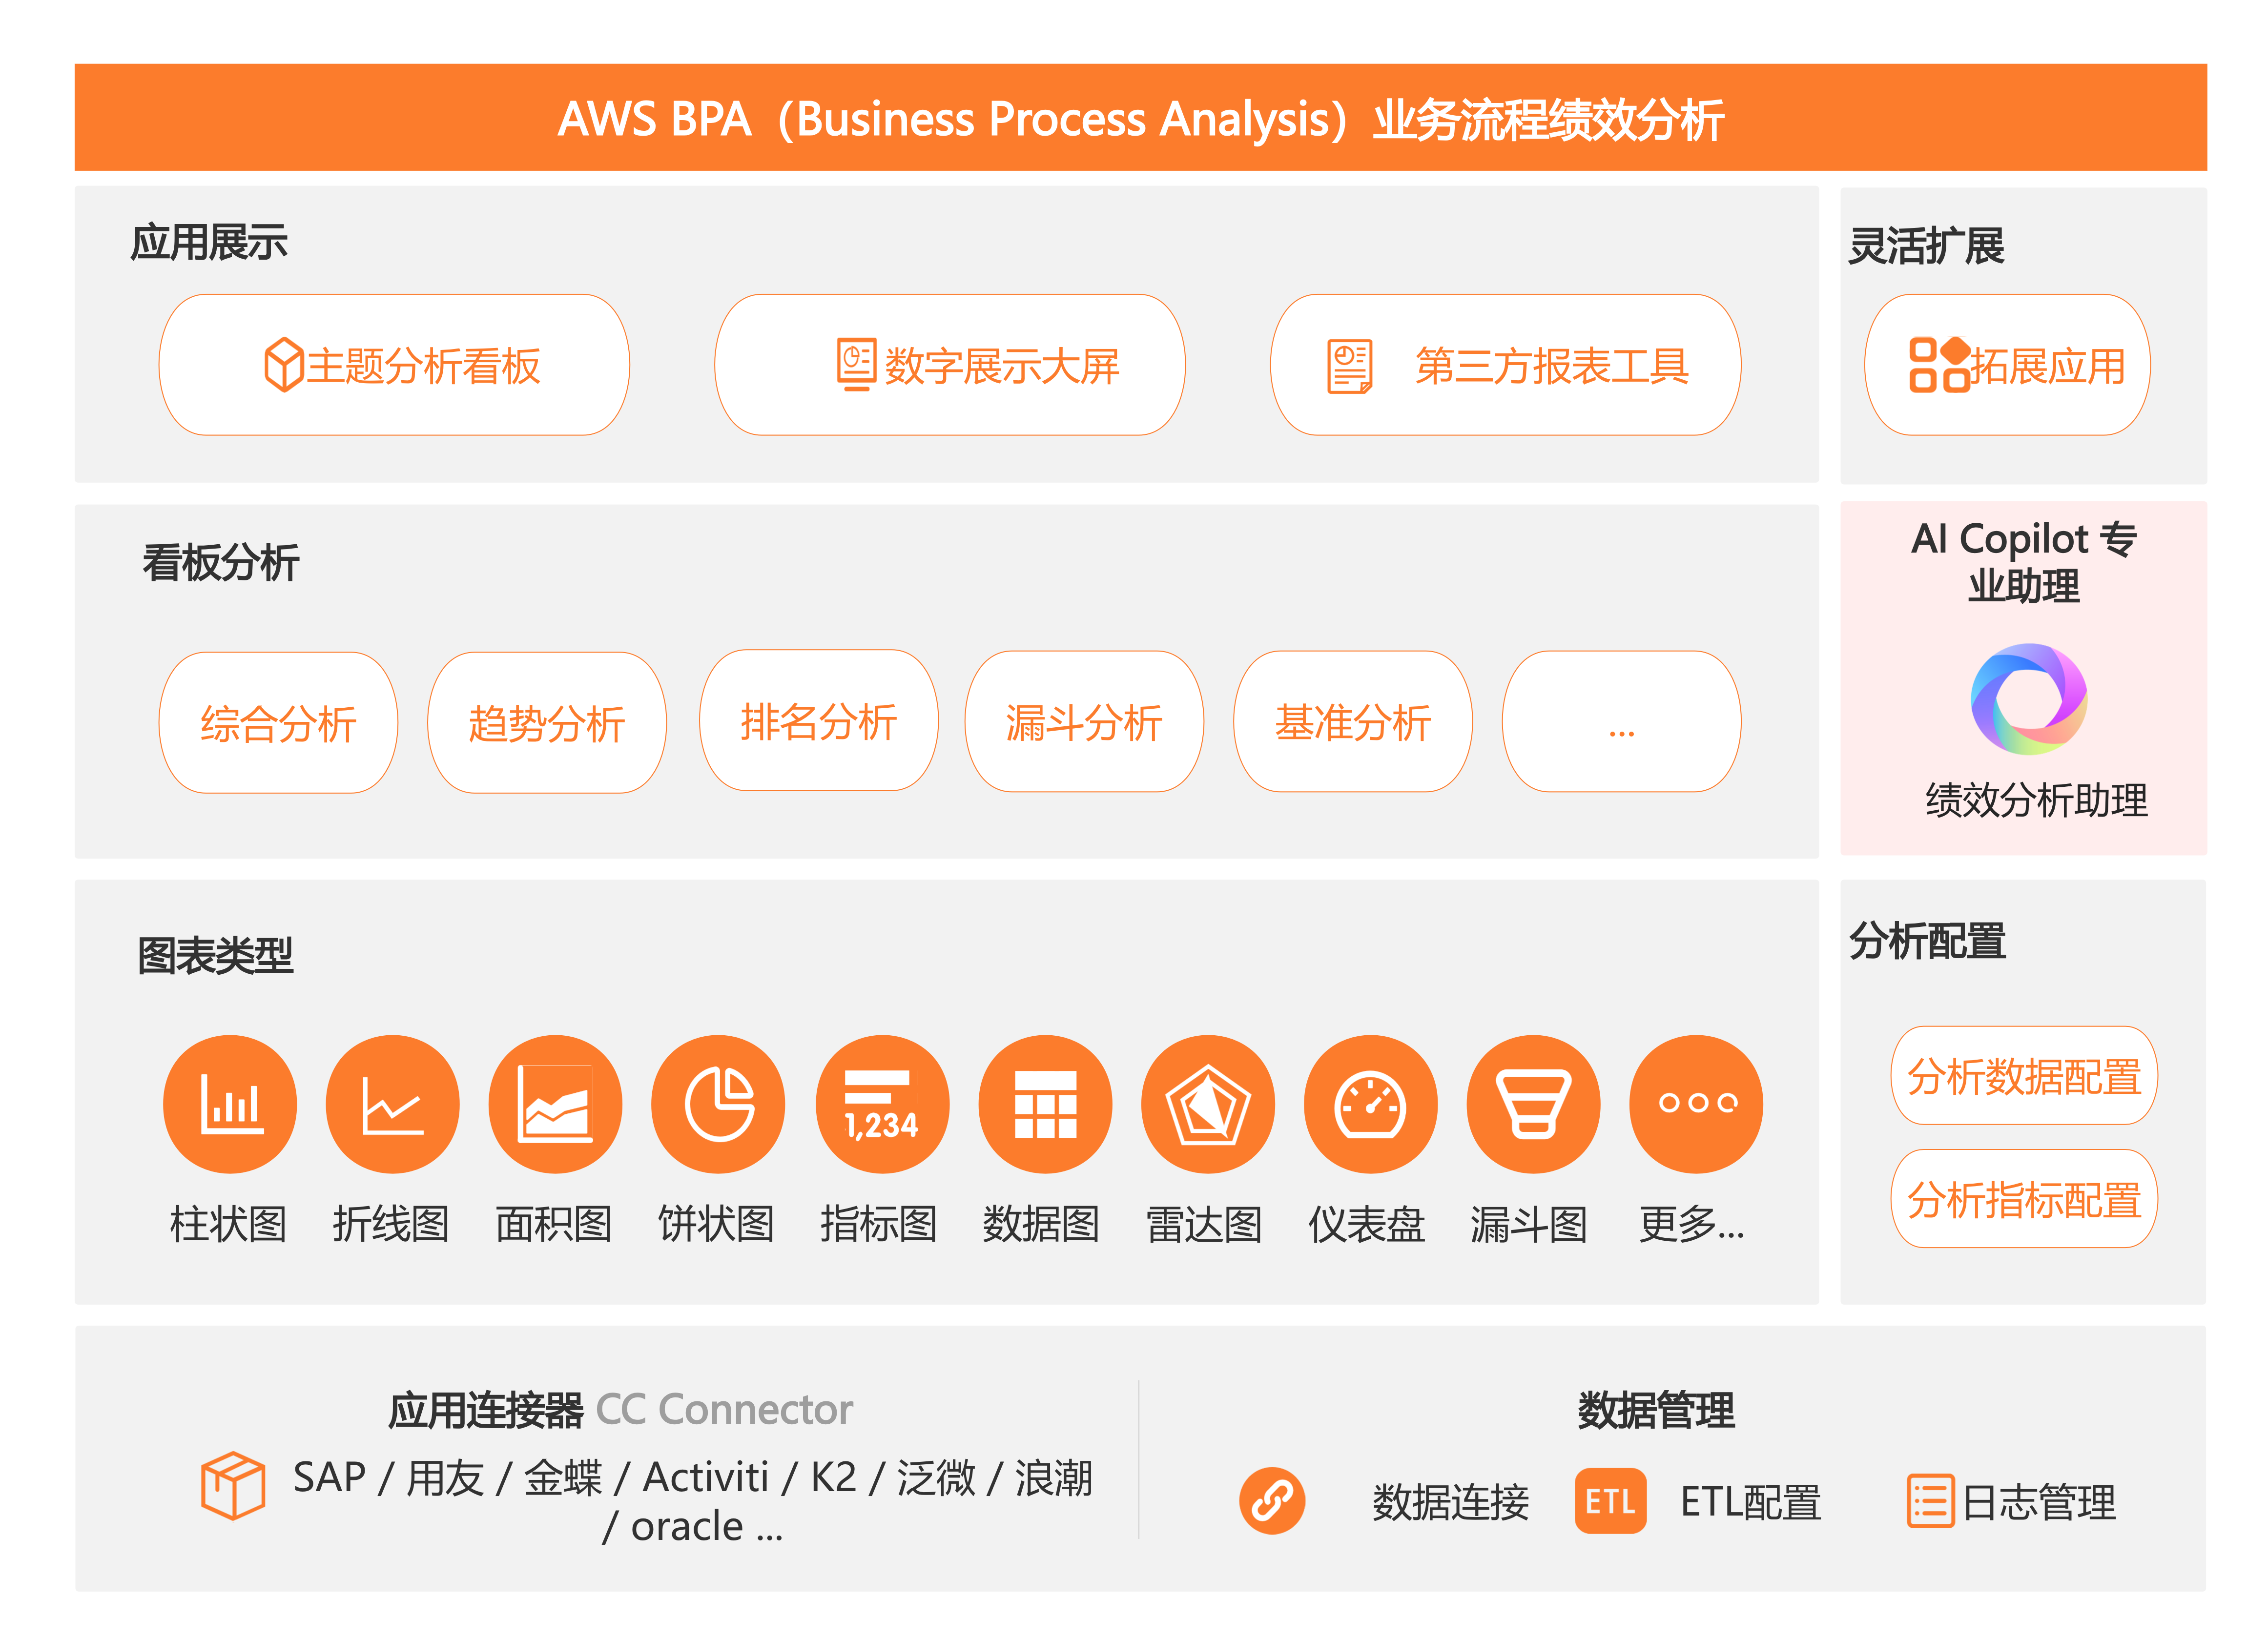Click the orange ETL badge icon
2268x1640 pixels.
tap(1610, 1500)
